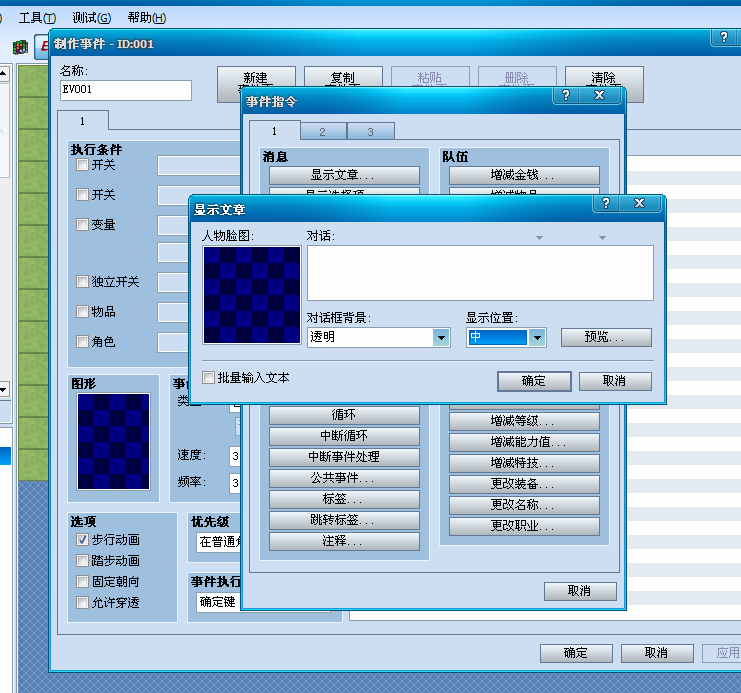Screen dimensions: 741x693
Task: Click the 新建 event page button
Action: click(256, 77)
